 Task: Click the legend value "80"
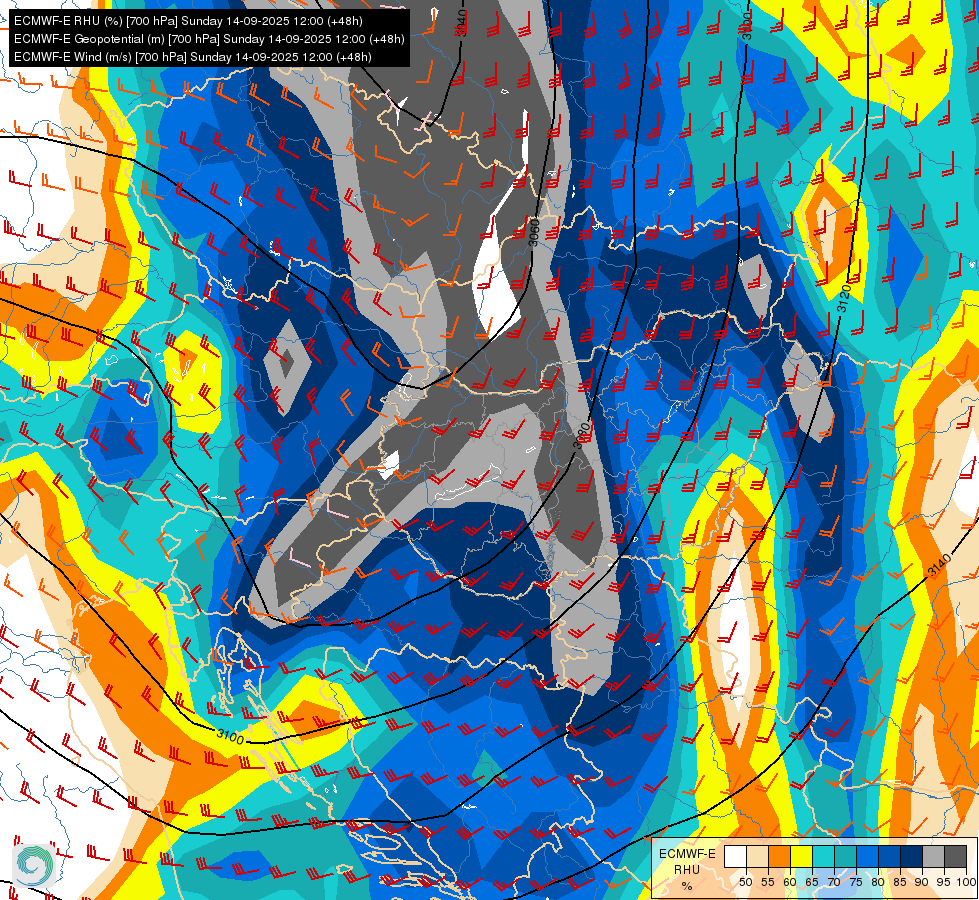[x=878, y=882]
